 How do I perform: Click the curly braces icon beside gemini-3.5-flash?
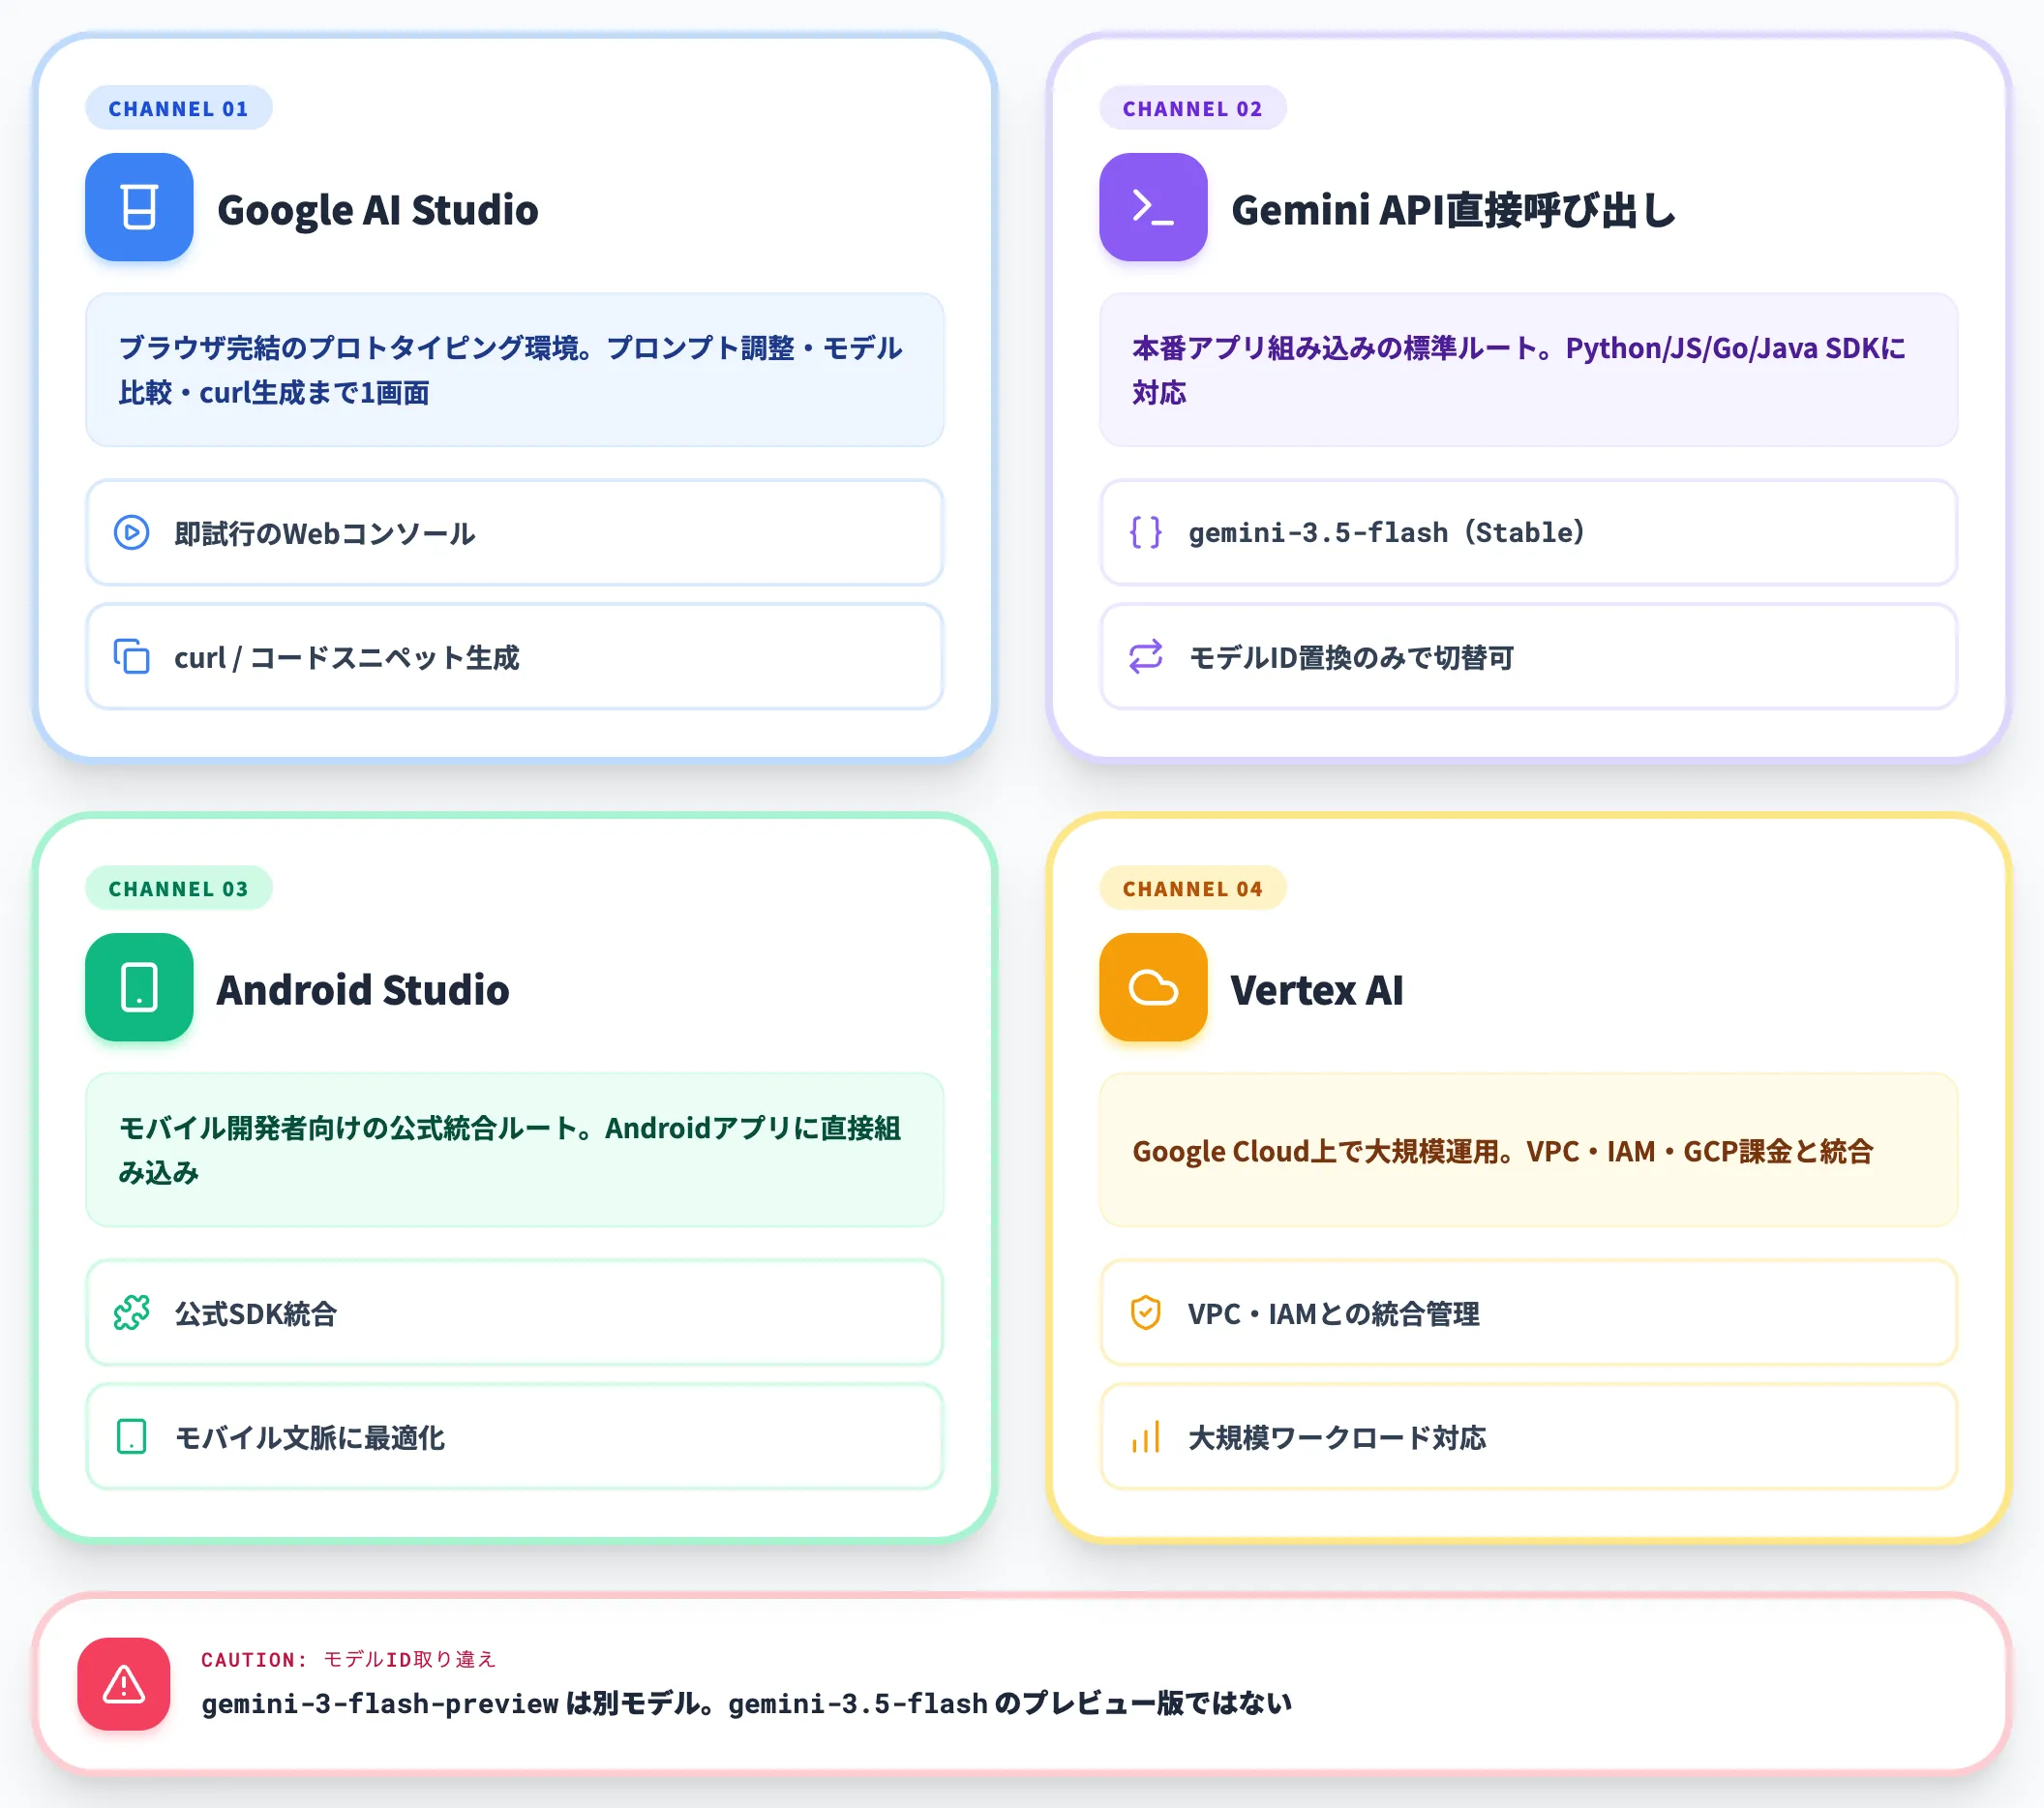pyautogui.click(x=1146, y=533)
